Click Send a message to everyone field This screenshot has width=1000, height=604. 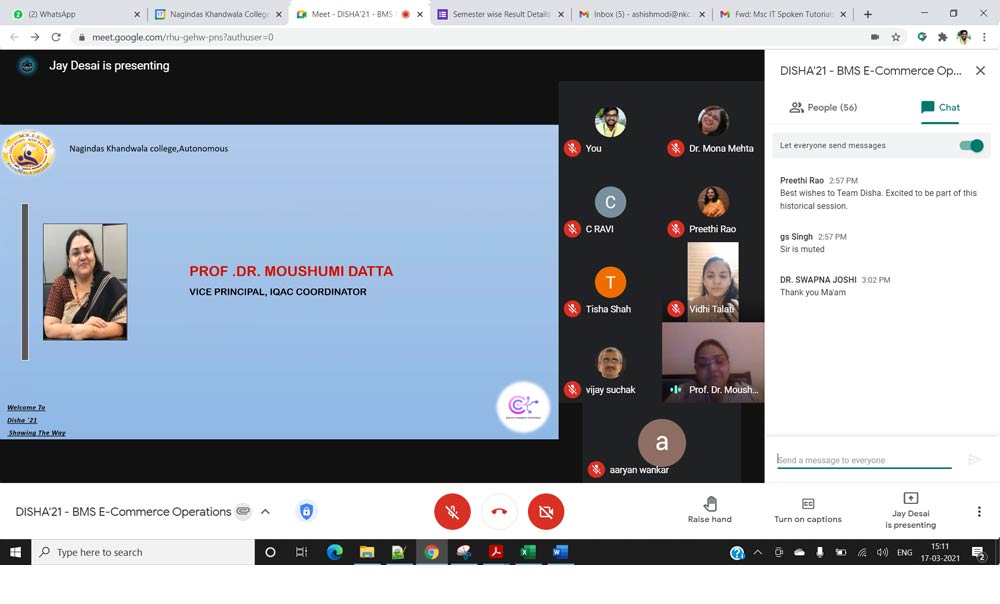click(x=864, y=460)
